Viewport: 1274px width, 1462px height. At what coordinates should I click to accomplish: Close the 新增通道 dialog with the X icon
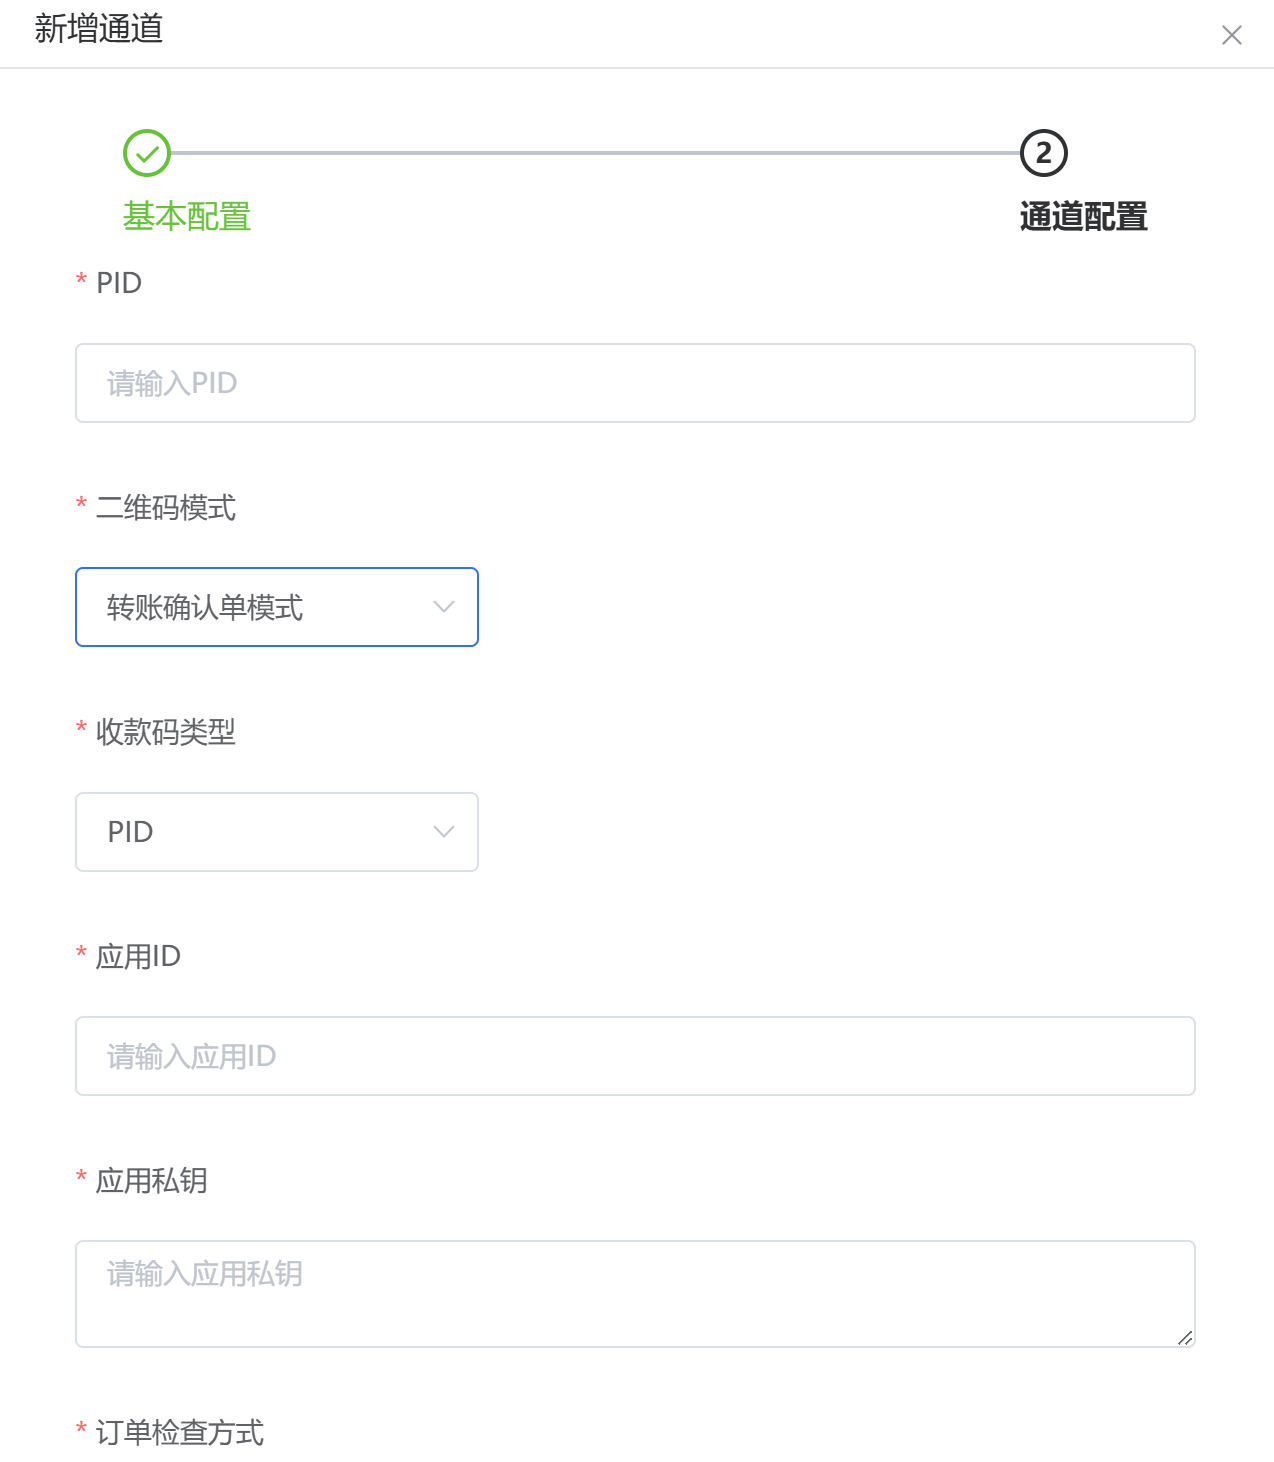click(x=1231, y=35)
